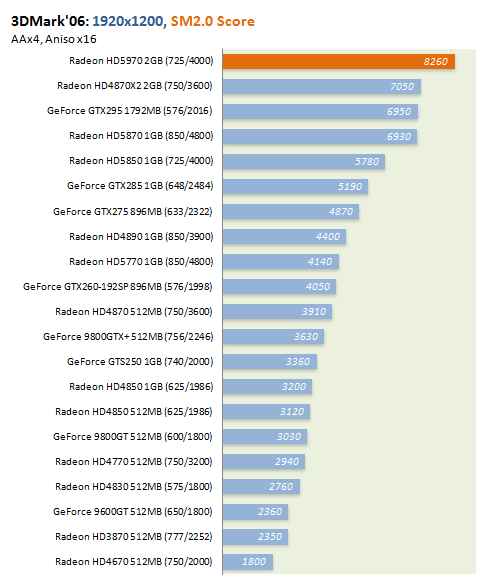This screenshot has width=481, height=579.
Task: Click the Radeon HD5850 1GB label
Action: click(x=141, y=161)
